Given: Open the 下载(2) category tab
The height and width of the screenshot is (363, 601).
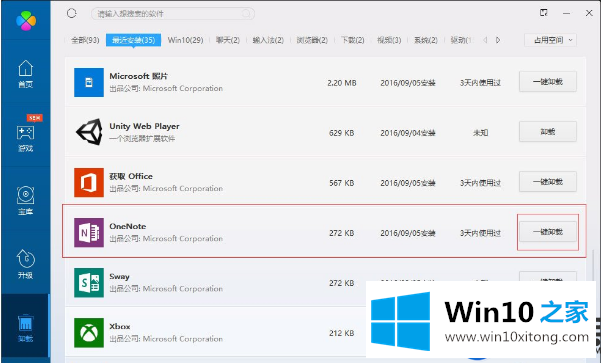Looking at the screenshot, I should click(353, 40).
